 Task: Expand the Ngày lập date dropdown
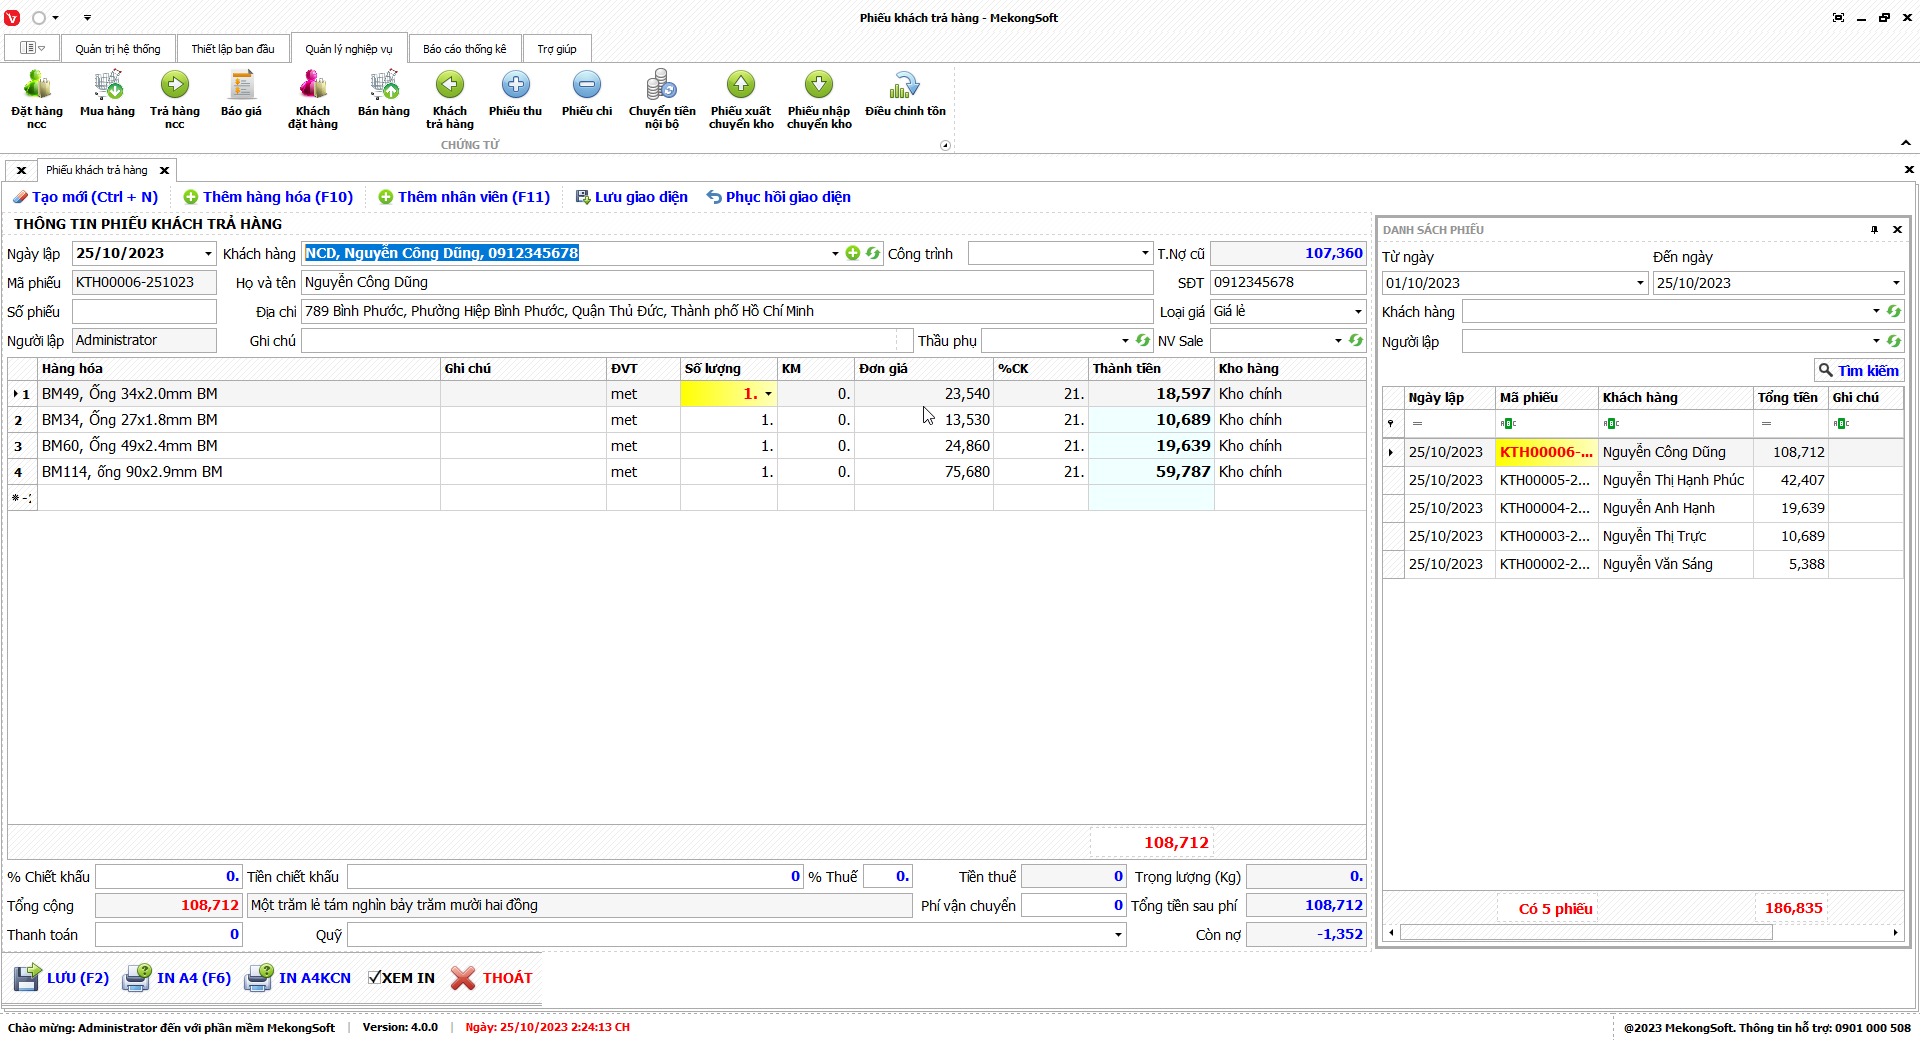pyautogui.click(x=208, y=254)
